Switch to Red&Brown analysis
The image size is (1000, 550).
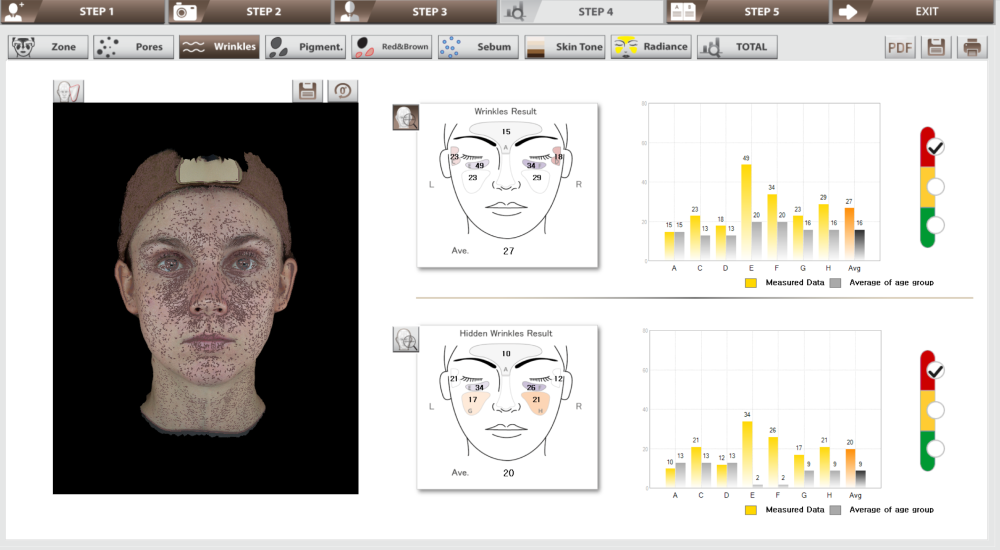tap(391, 47)
